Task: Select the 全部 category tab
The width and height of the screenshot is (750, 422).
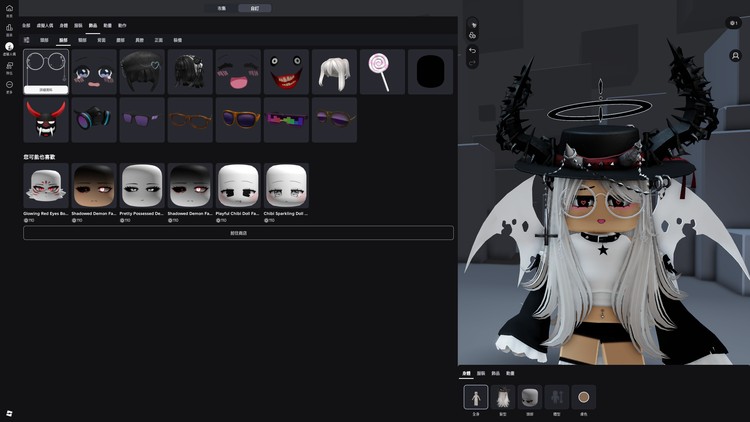Action: click(x=27, y=25)
